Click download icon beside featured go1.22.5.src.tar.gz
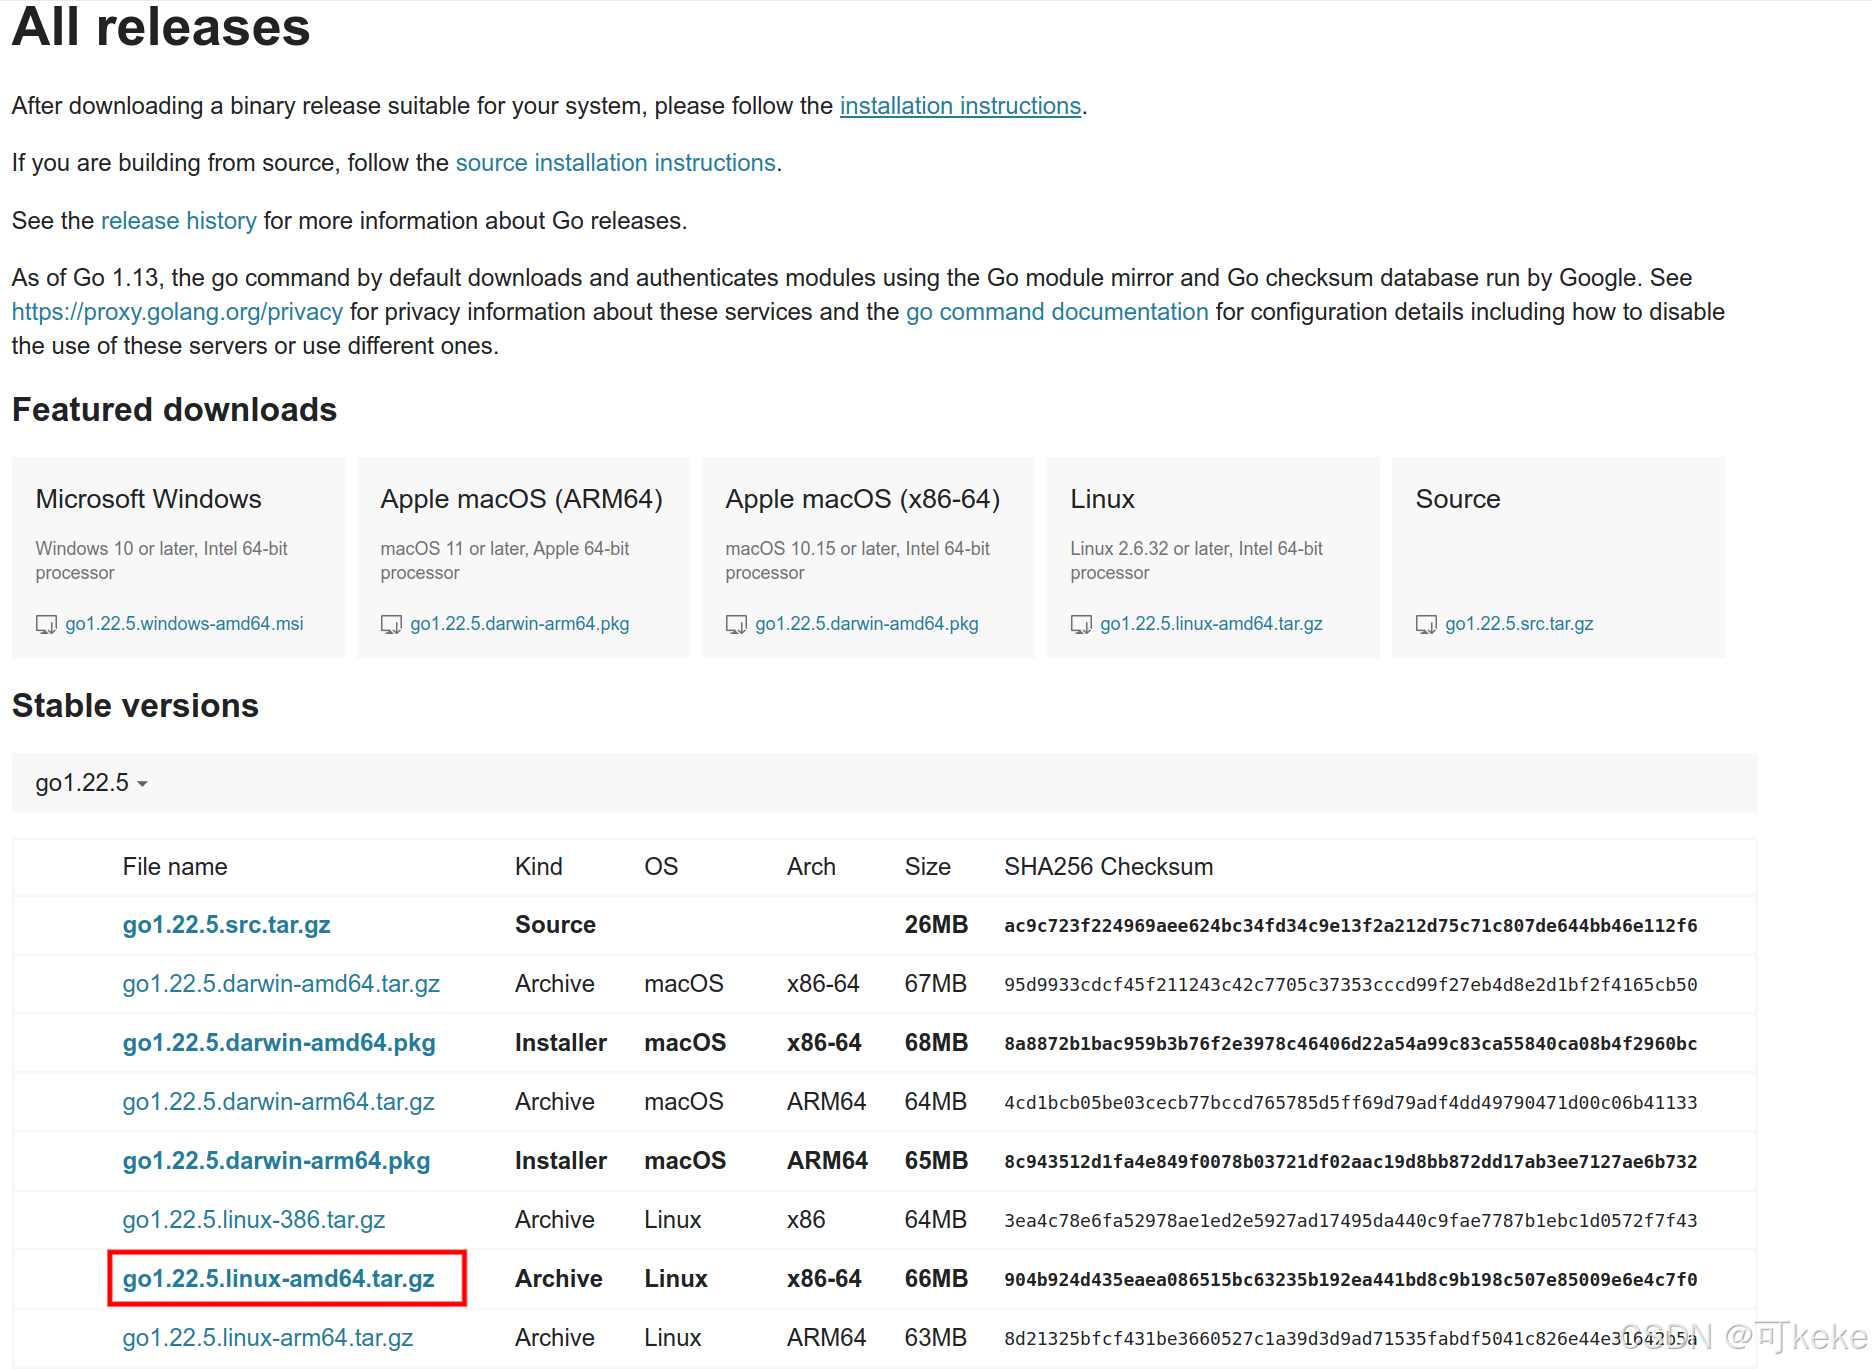 pyautogui.click(x=1426, y=624)
